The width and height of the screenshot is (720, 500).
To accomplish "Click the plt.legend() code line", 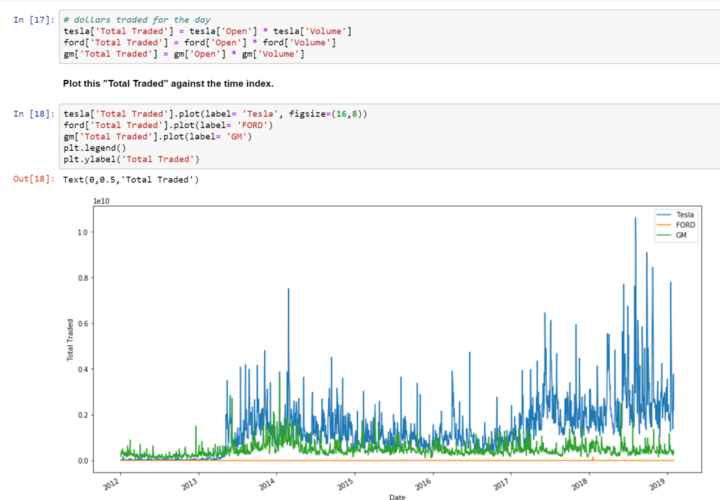I will (95, 148).
